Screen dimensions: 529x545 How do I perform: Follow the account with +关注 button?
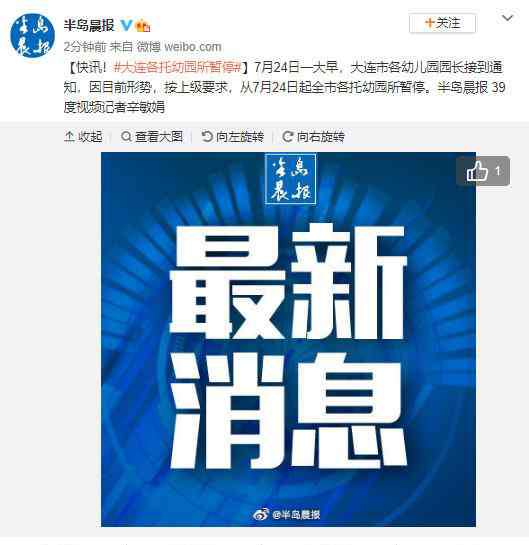(x=442, y=23)
